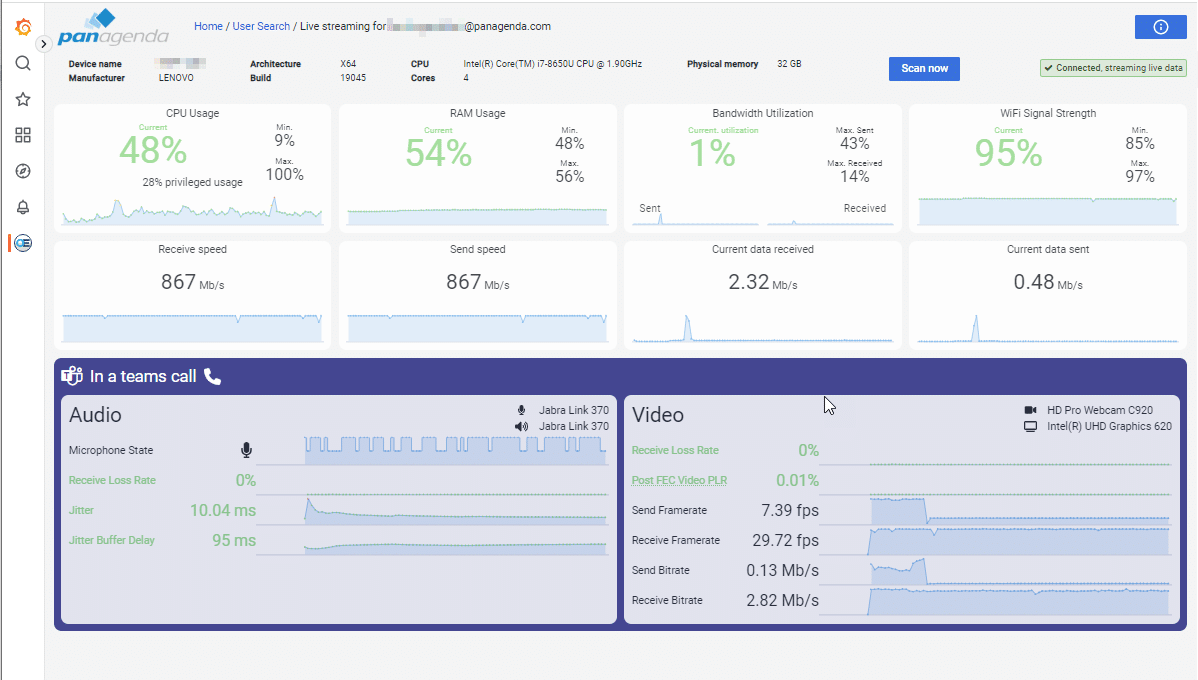Click the Post FEC 0.01% value

[x=798, y=480]
